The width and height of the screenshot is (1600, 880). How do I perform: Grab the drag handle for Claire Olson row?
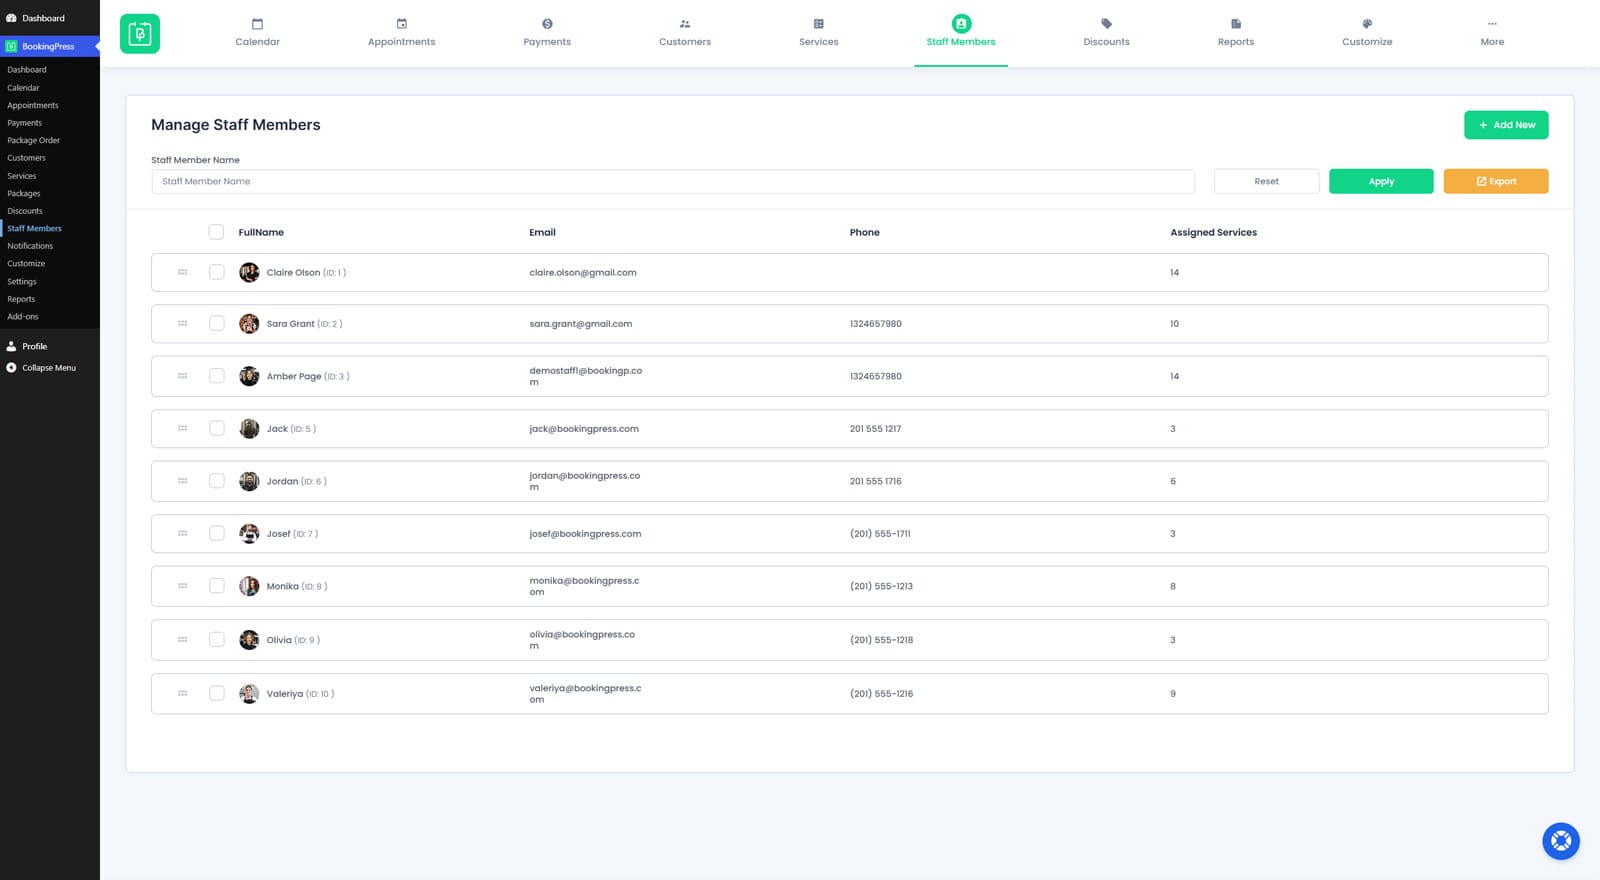click(x=182, y=272)
